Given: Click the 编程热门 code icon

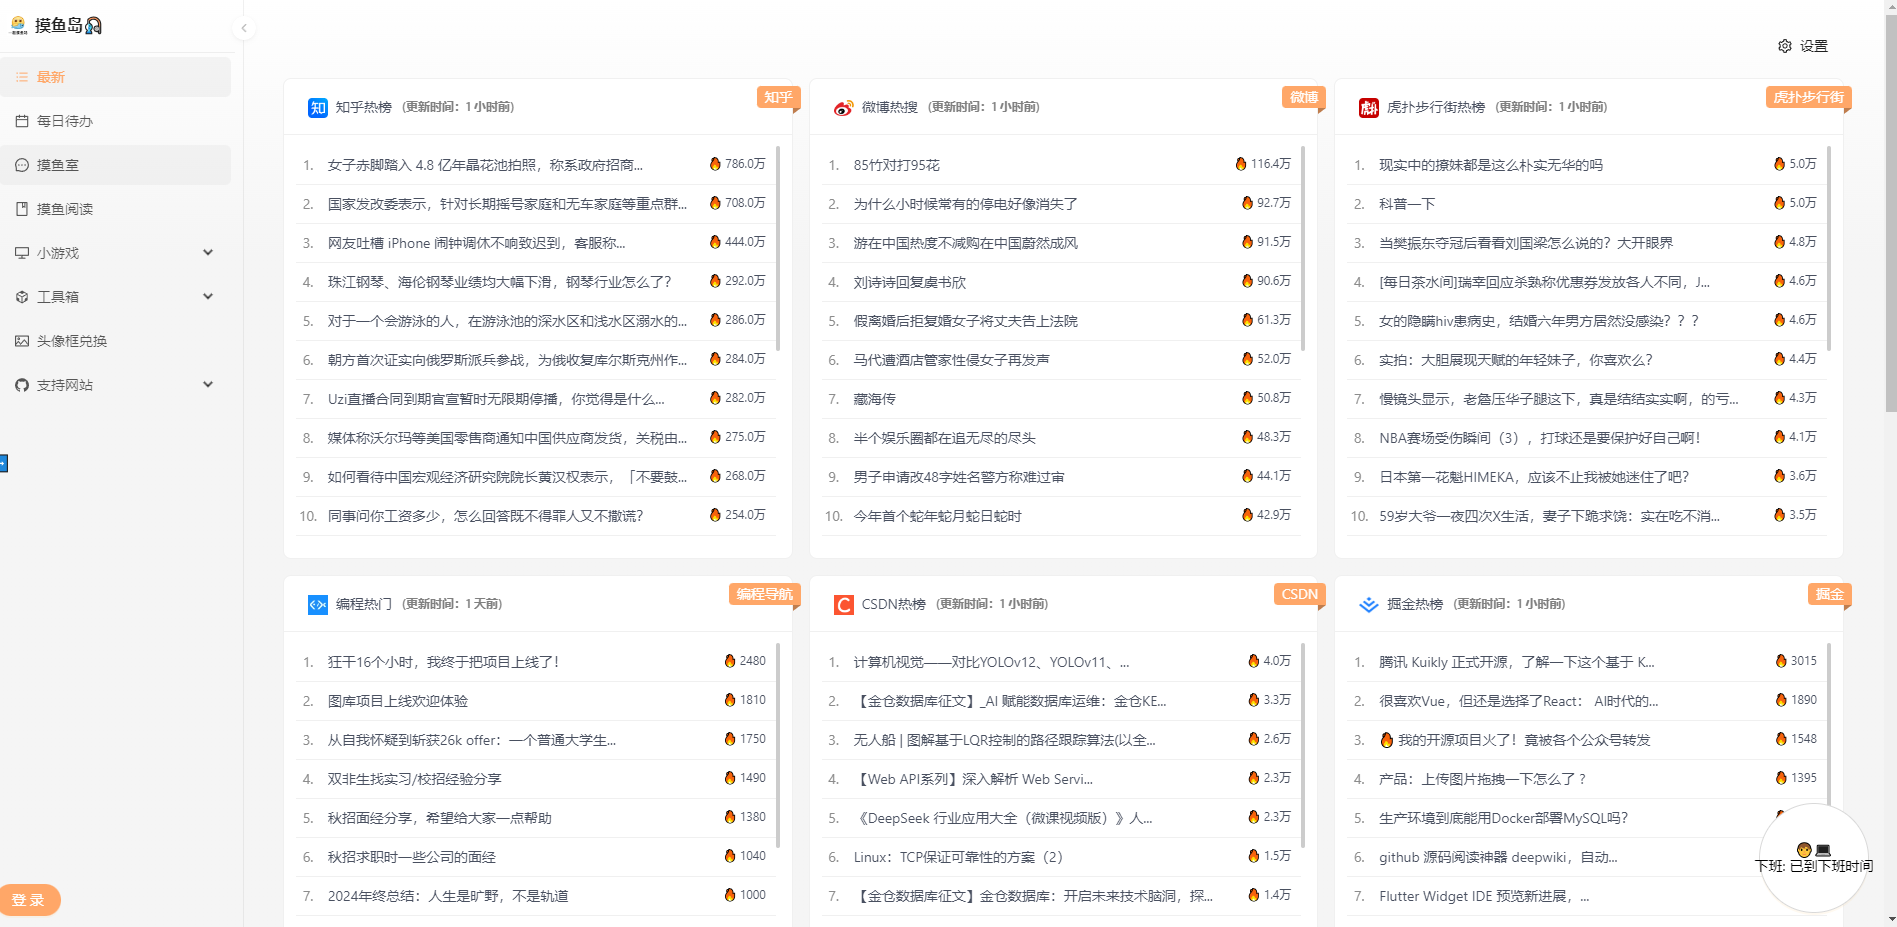Looking at the screenshot, I should 317,604.
